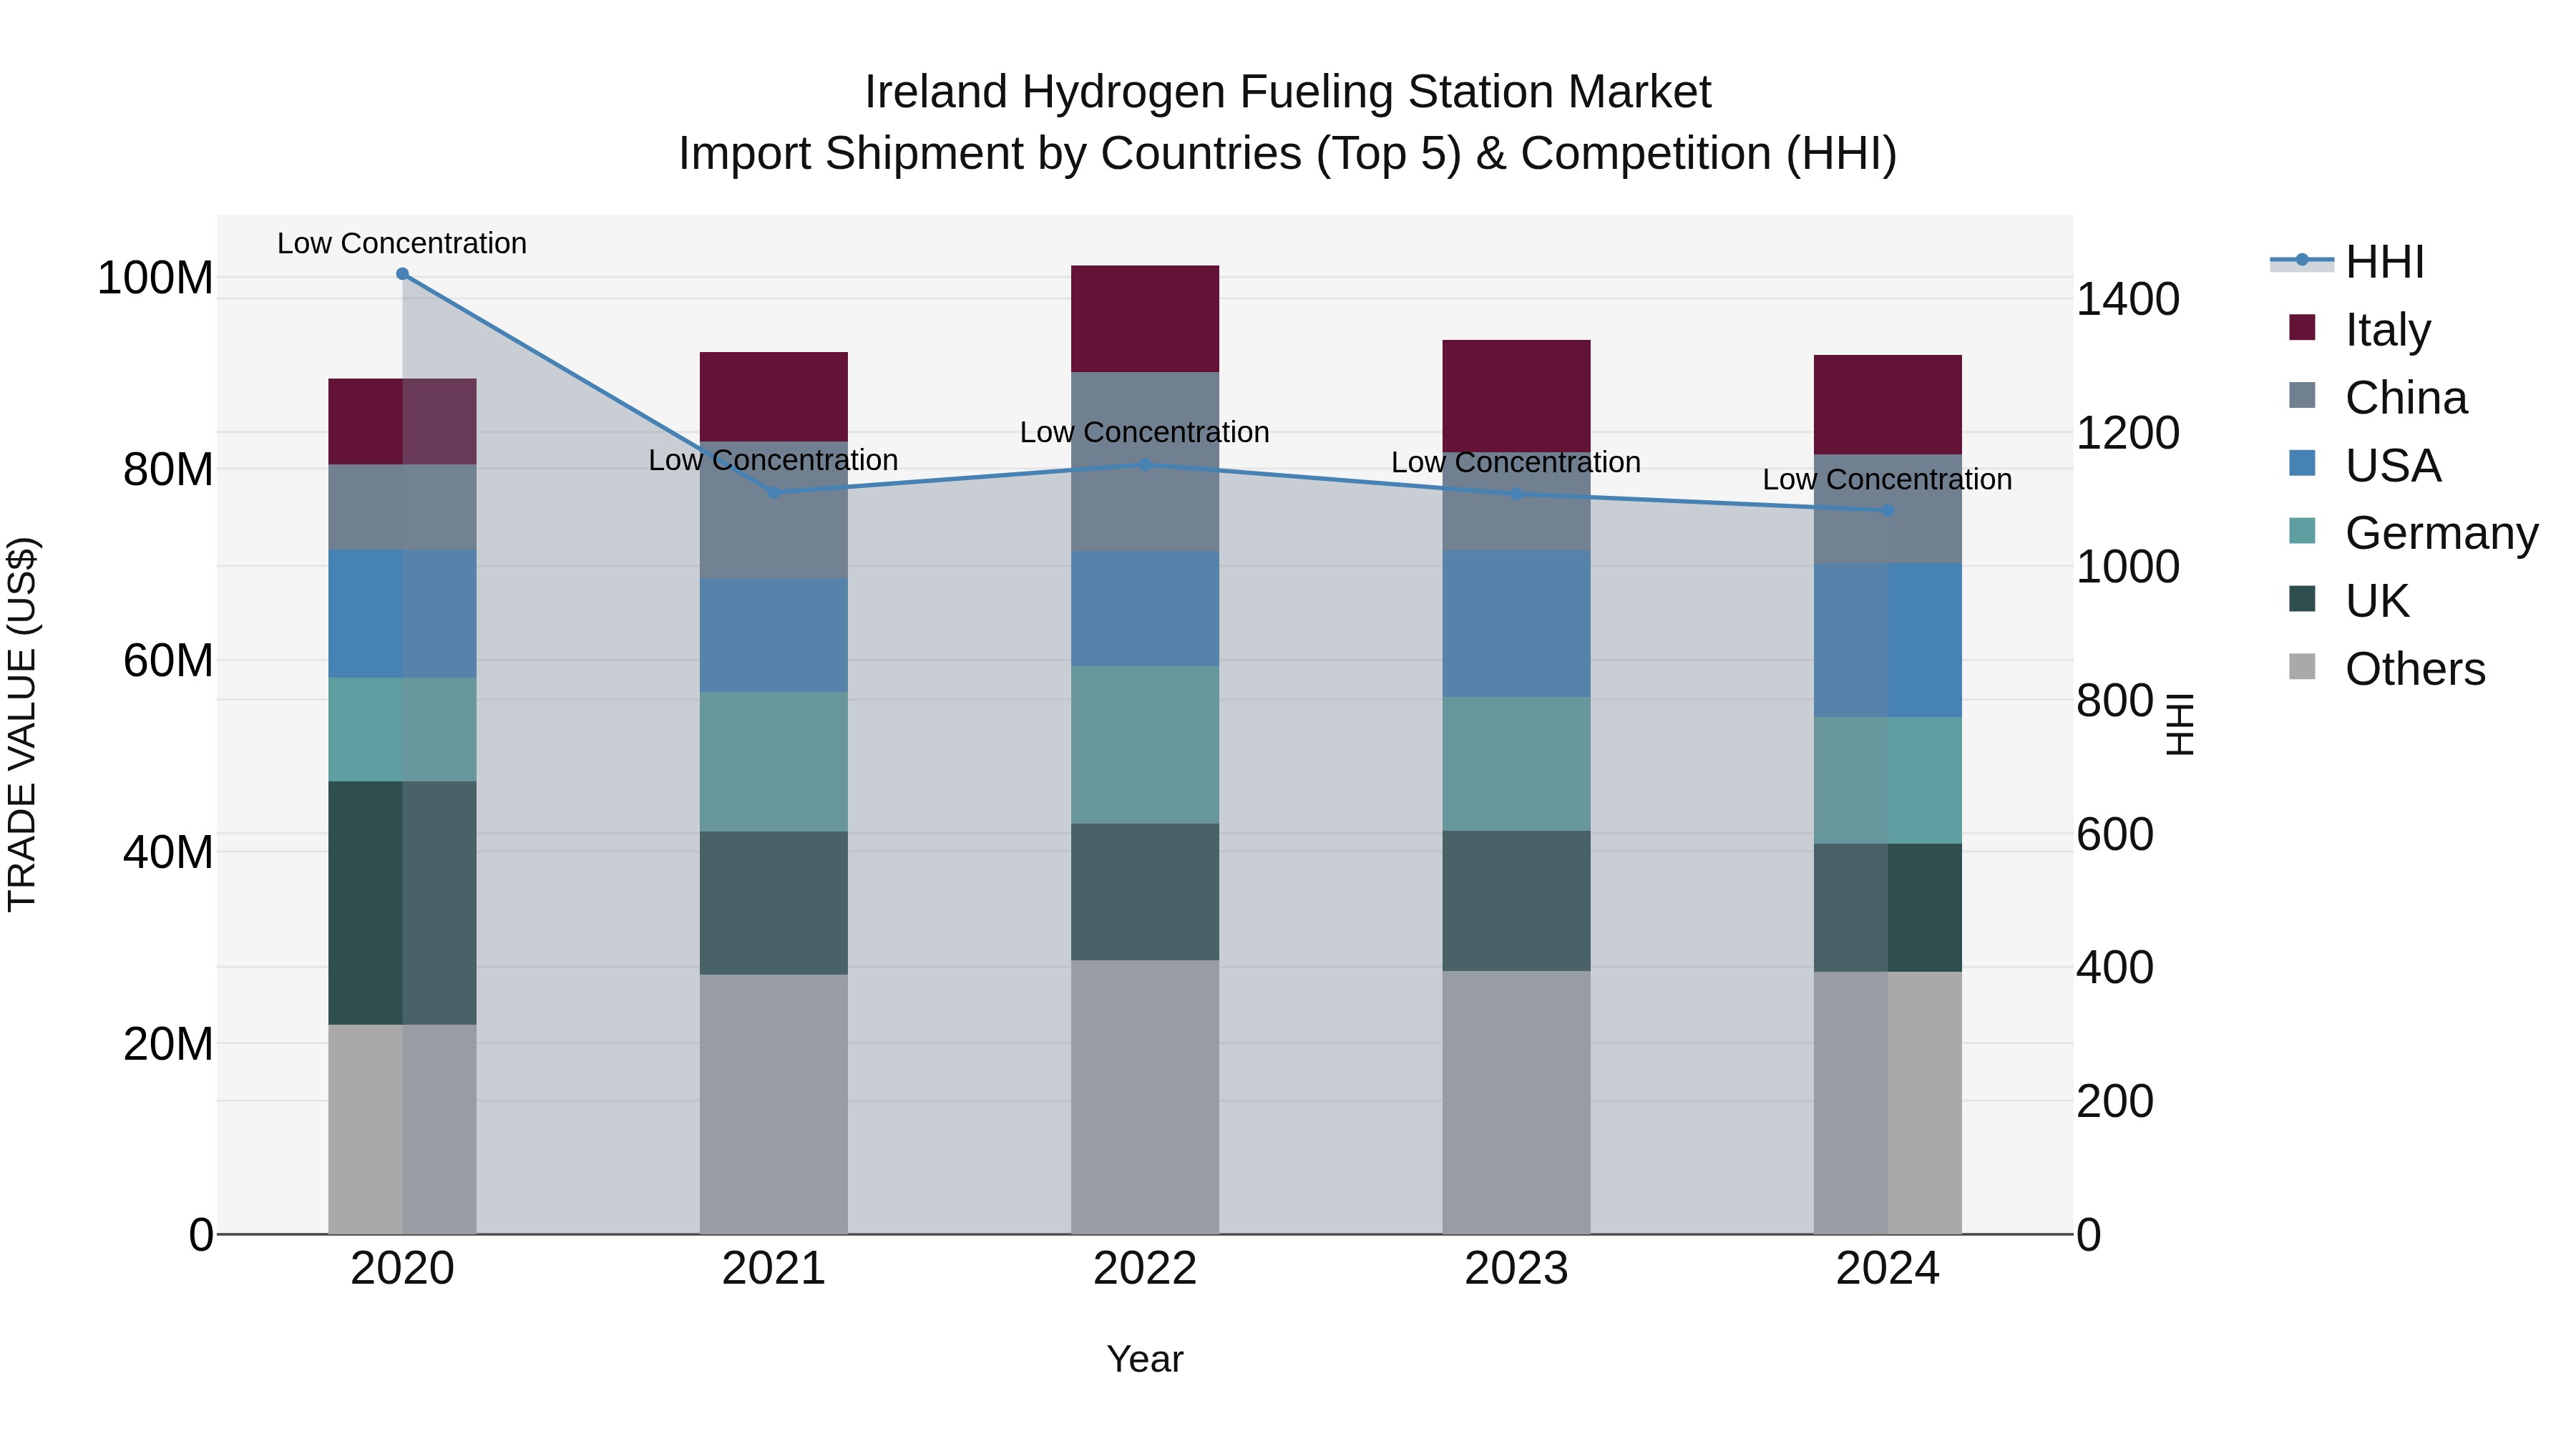Image resolution: width=2576 pixels, height=1449 pixels.
Task: Click the Year axis title
Action: 1145,1359
